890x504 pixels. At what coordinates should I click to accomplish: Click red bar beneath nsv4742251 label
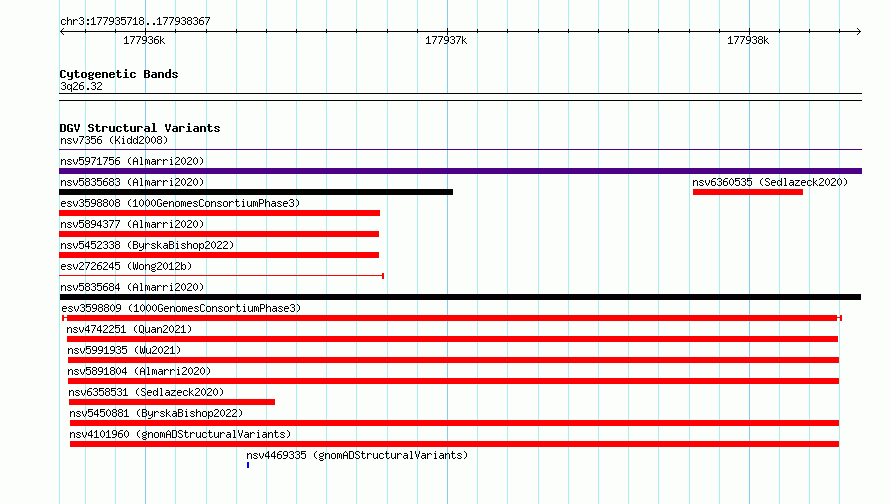point(452,339)
